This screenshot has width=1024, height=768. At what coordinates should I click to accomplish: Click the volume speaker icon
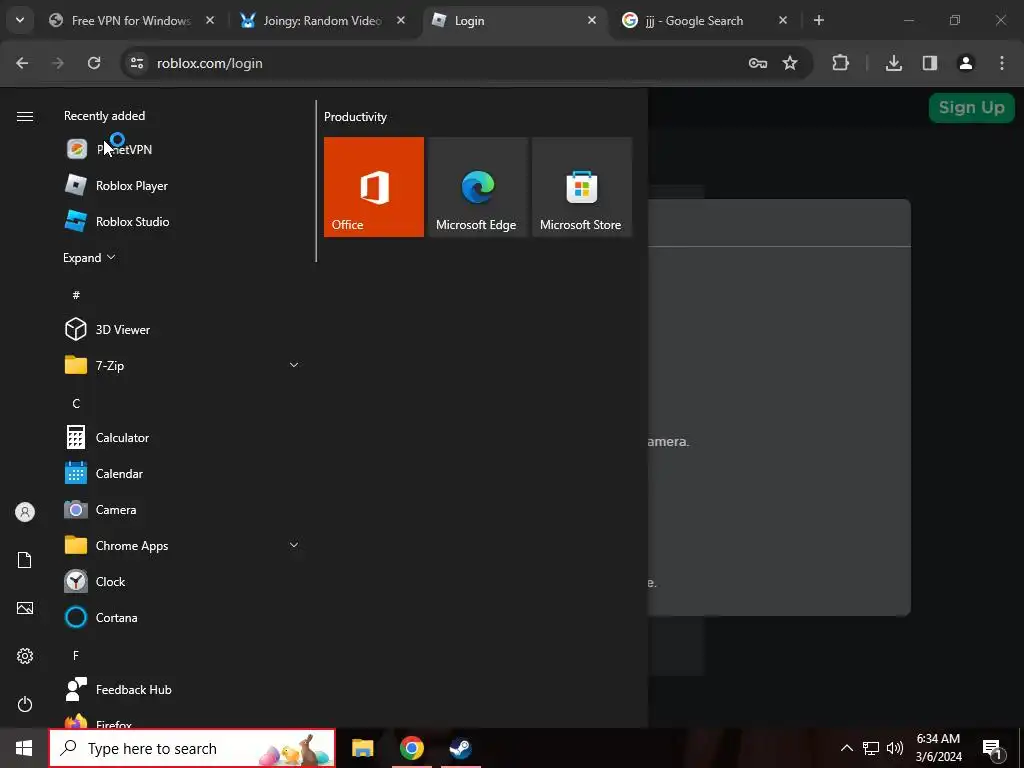point(895,748)
